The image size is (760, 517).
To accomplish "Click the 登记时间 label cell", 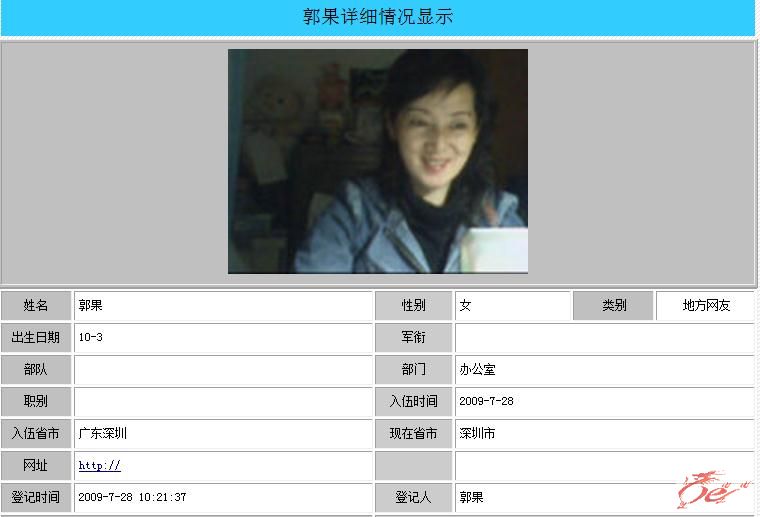I will [36, 497].
